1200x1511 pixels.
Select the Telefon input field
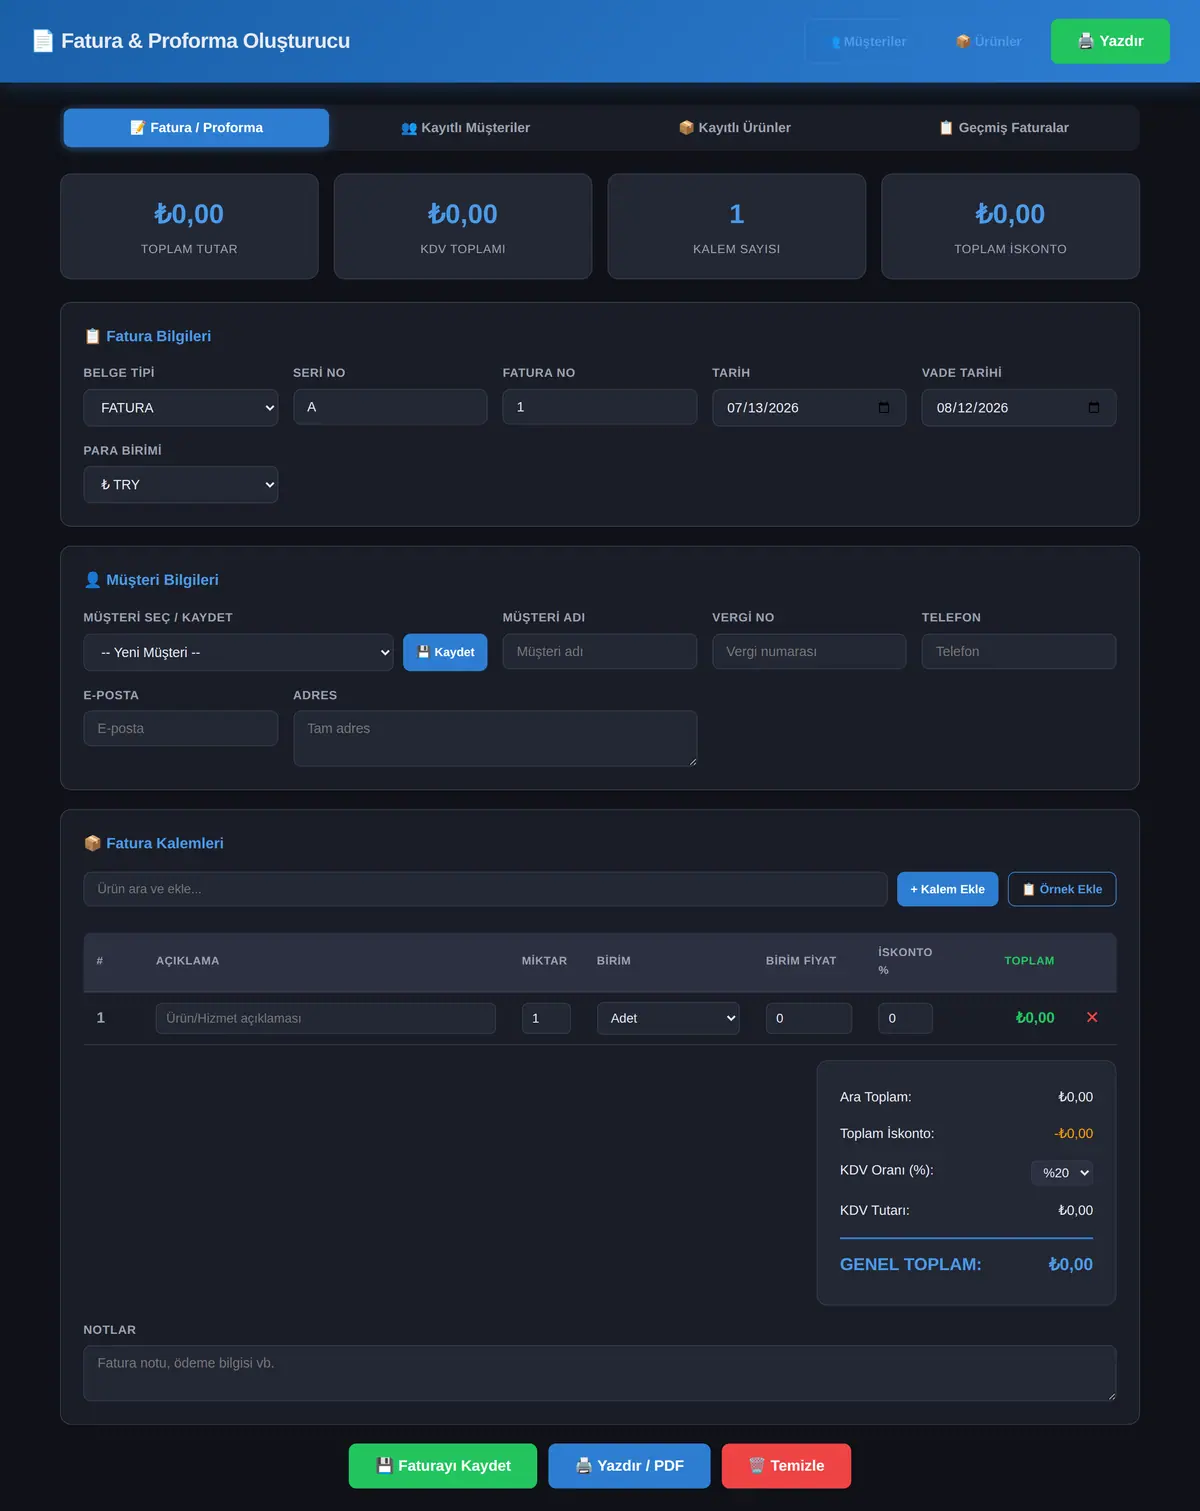pos(1019,651)
